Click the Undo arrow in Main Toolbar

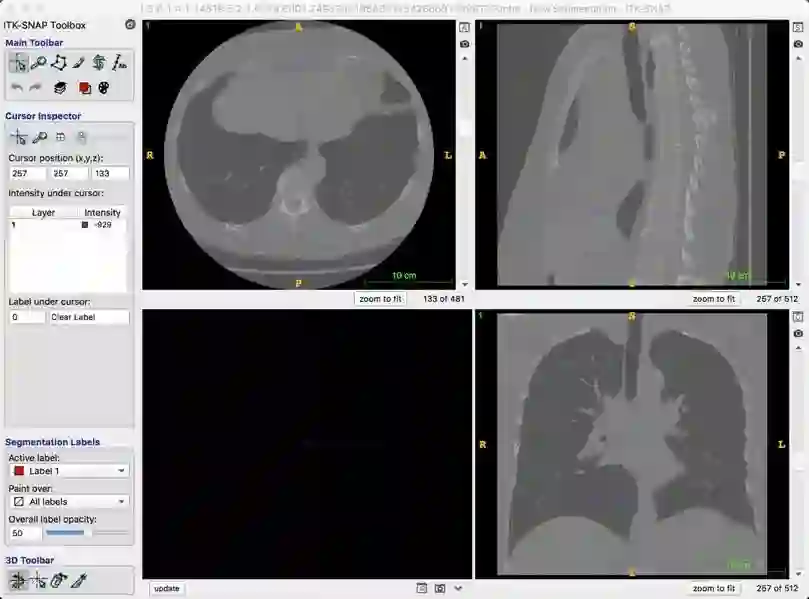pyautogui.click(x=17, y=88)
